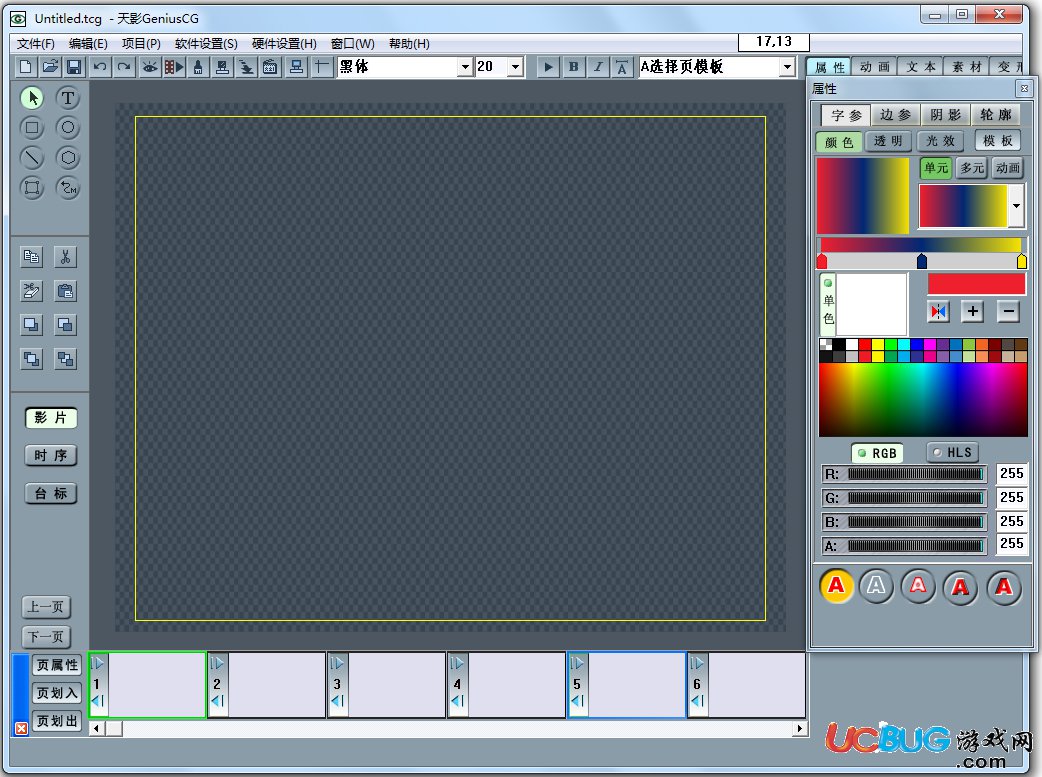Open the A选择页模板 template dropdown
Screen dimensions: 1042x777
[787, 67]
